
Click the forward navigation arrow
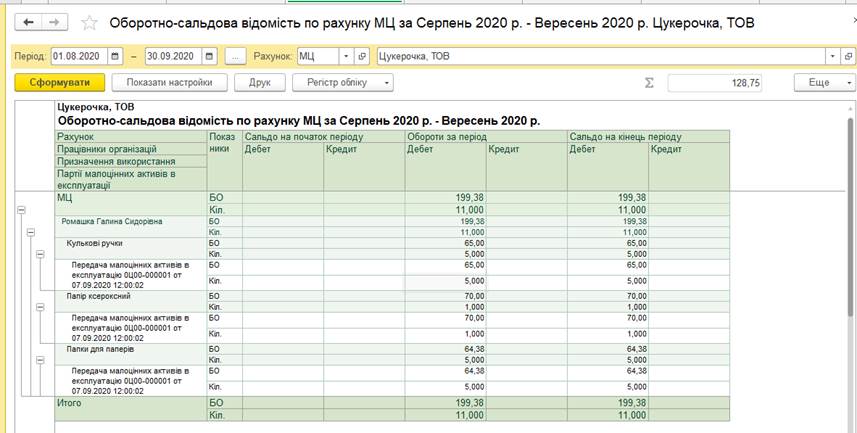click(x=54, y=22)
